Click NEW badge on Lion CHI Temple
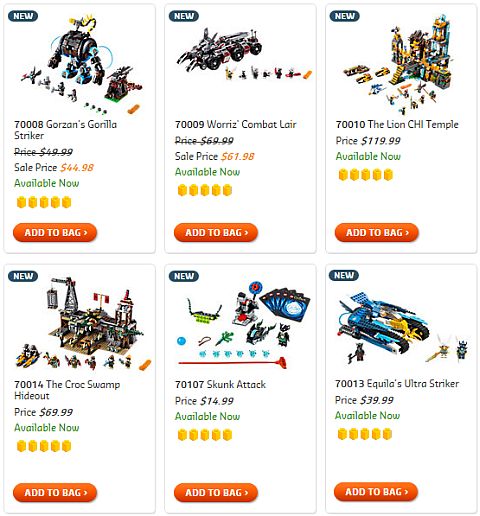 coord(344,16)
